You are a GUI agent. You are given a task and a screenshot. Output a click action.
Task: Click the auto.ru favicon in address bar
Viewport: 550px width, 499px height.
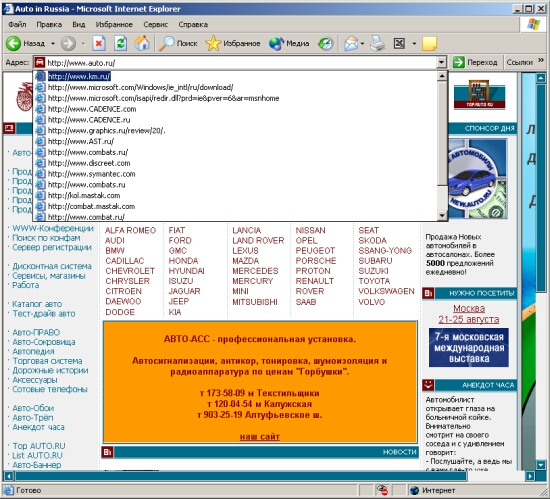[40, 63]
